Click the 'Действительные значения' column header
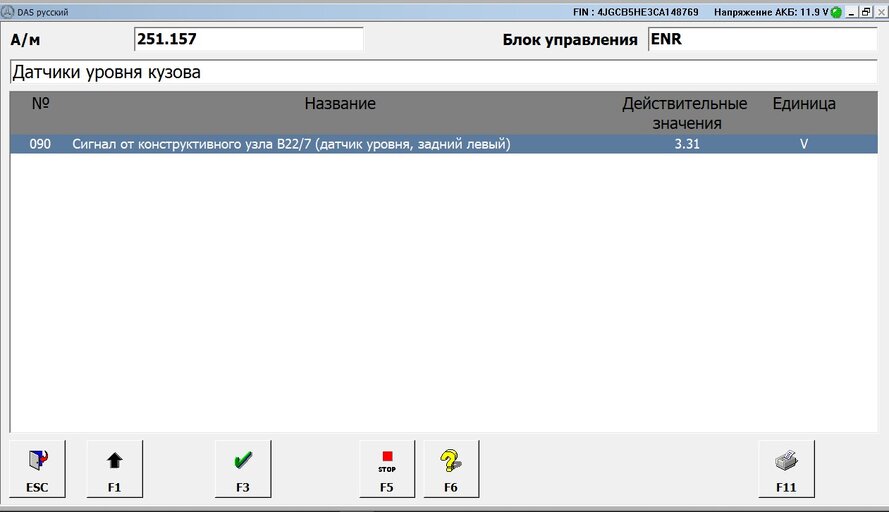The height and width of the screenshot is (512, 889). [x=685, y=113]
